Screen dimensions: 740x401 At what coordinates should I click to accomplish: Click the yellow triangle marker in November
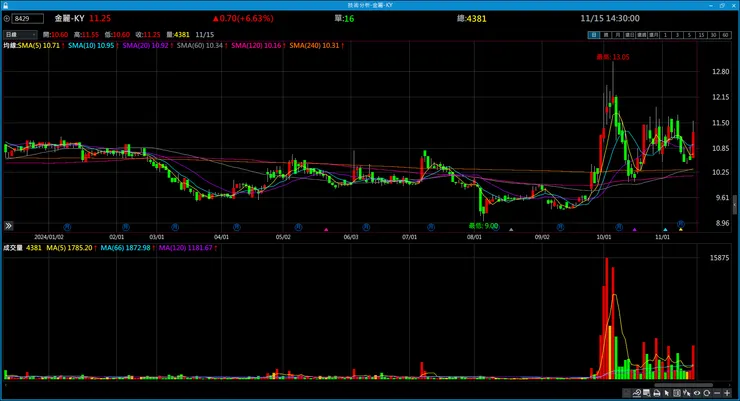point(681,230)
